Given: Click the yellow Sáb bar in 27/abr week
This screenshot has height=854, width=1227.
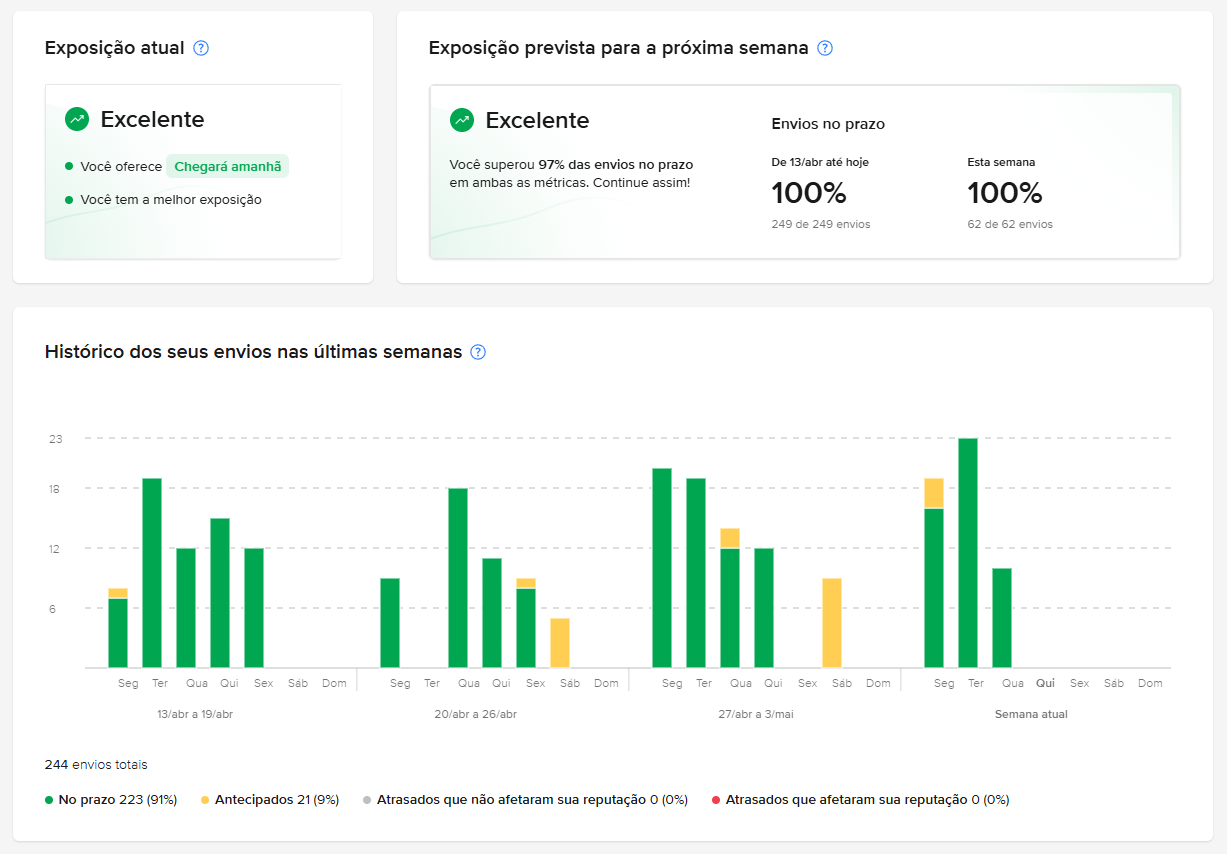Looking at the screenshot, I should click(x=832, y=623).
